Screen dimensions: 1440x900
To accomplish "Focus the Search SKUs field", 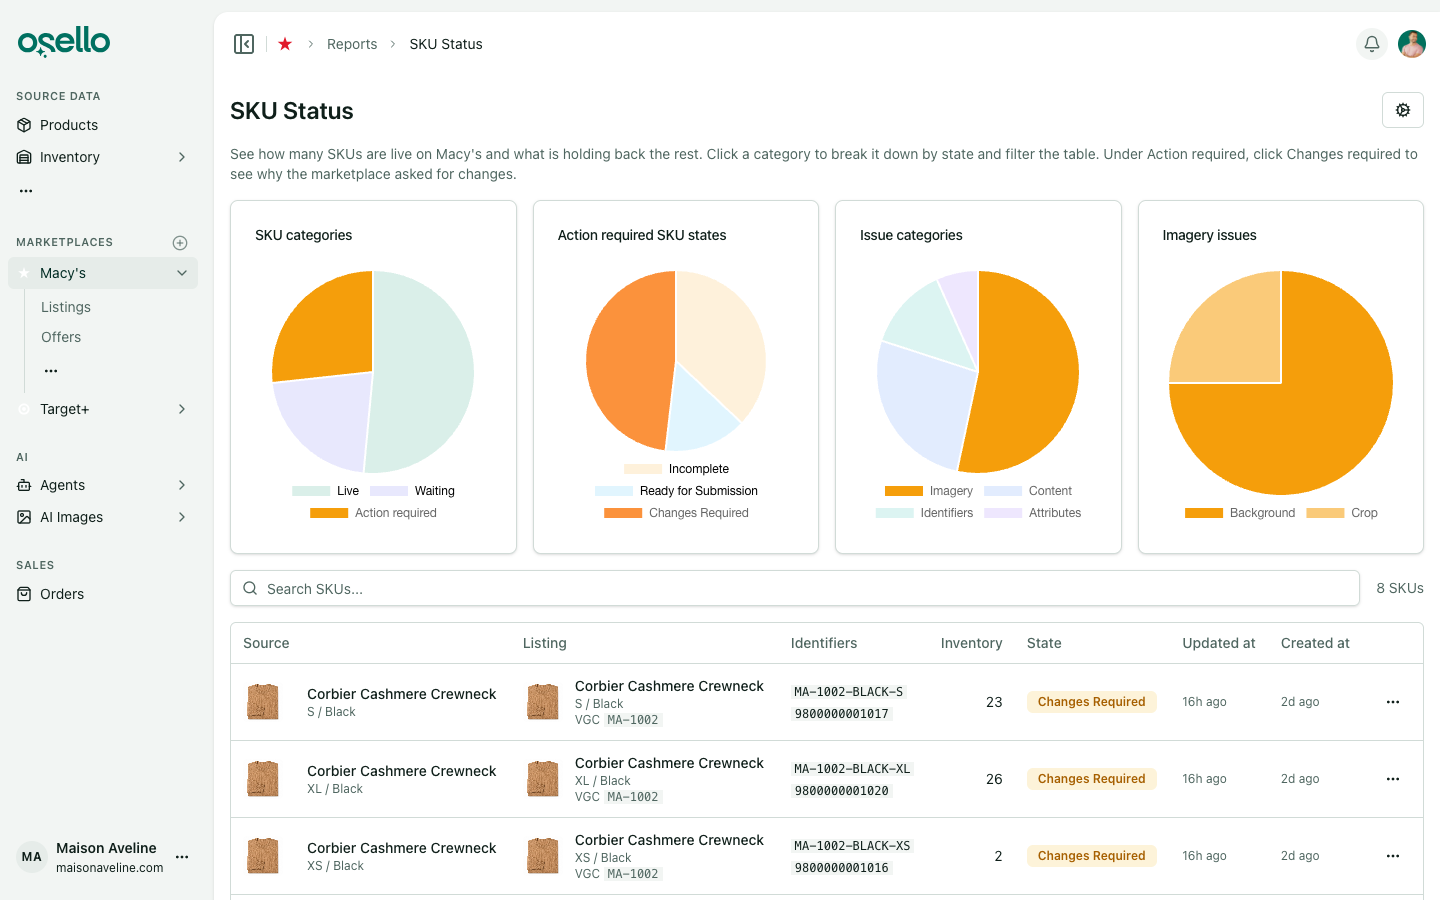I will coord(795,588).
